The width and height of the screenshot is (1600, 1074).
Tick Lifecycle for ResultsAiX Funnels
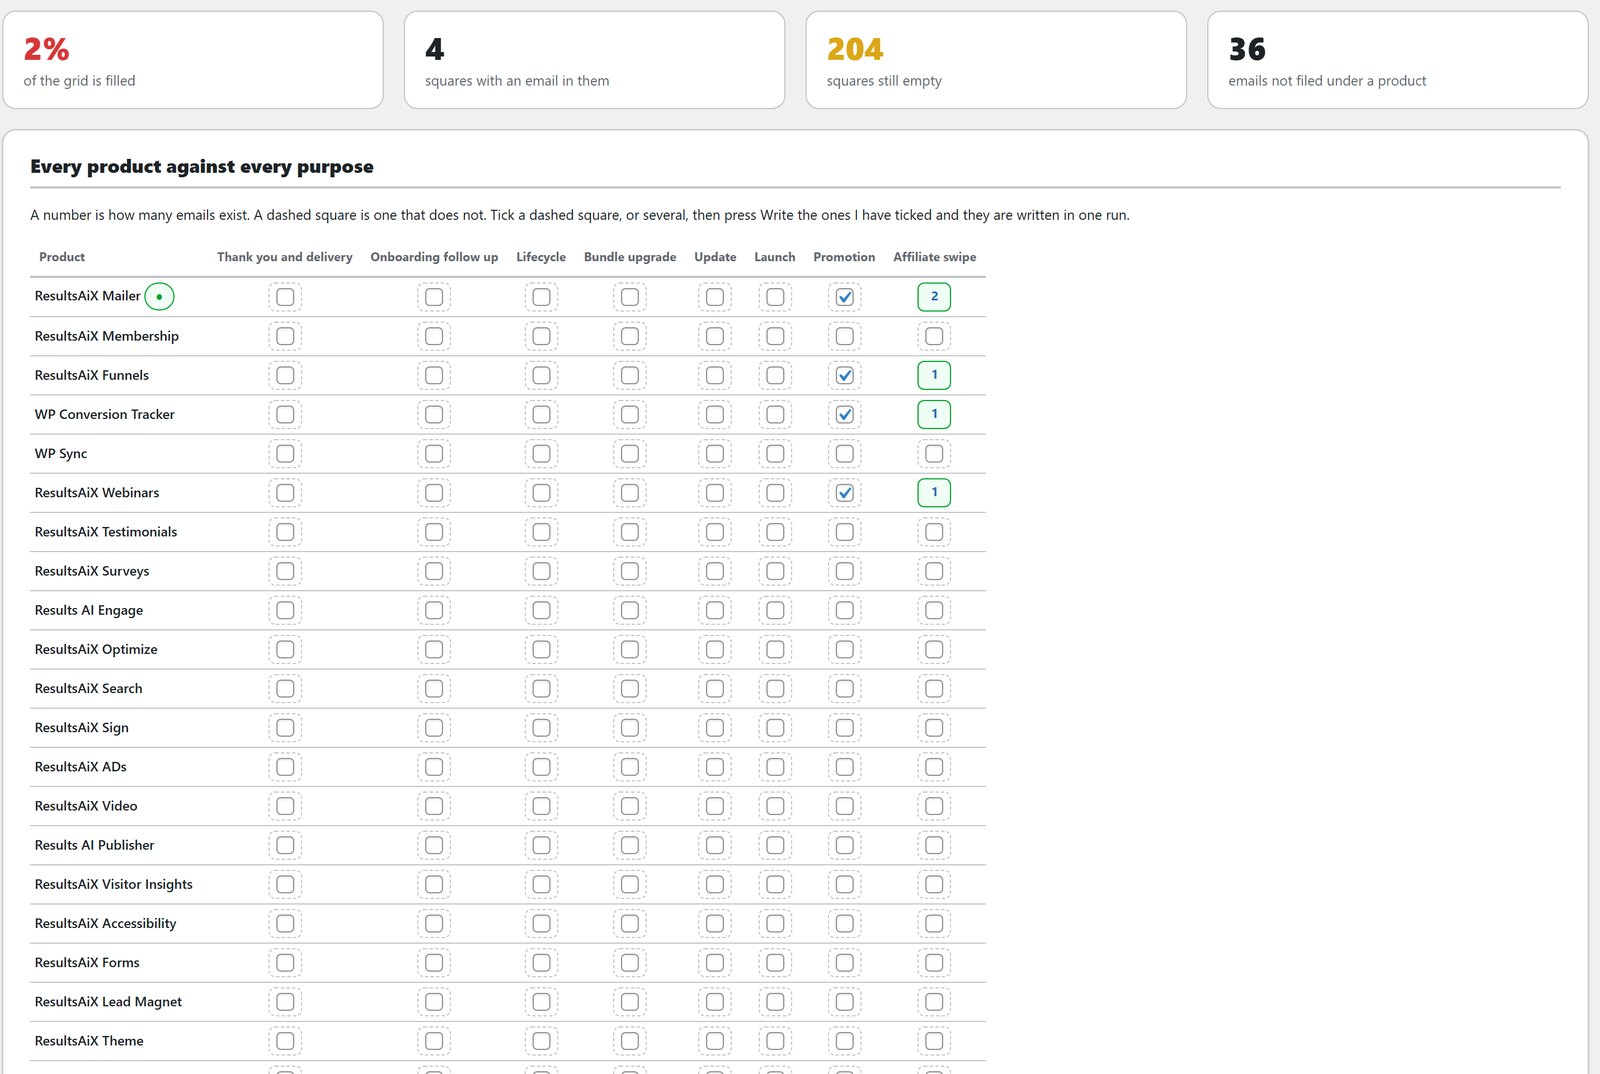pyautogui.click(x=541, y=375)
